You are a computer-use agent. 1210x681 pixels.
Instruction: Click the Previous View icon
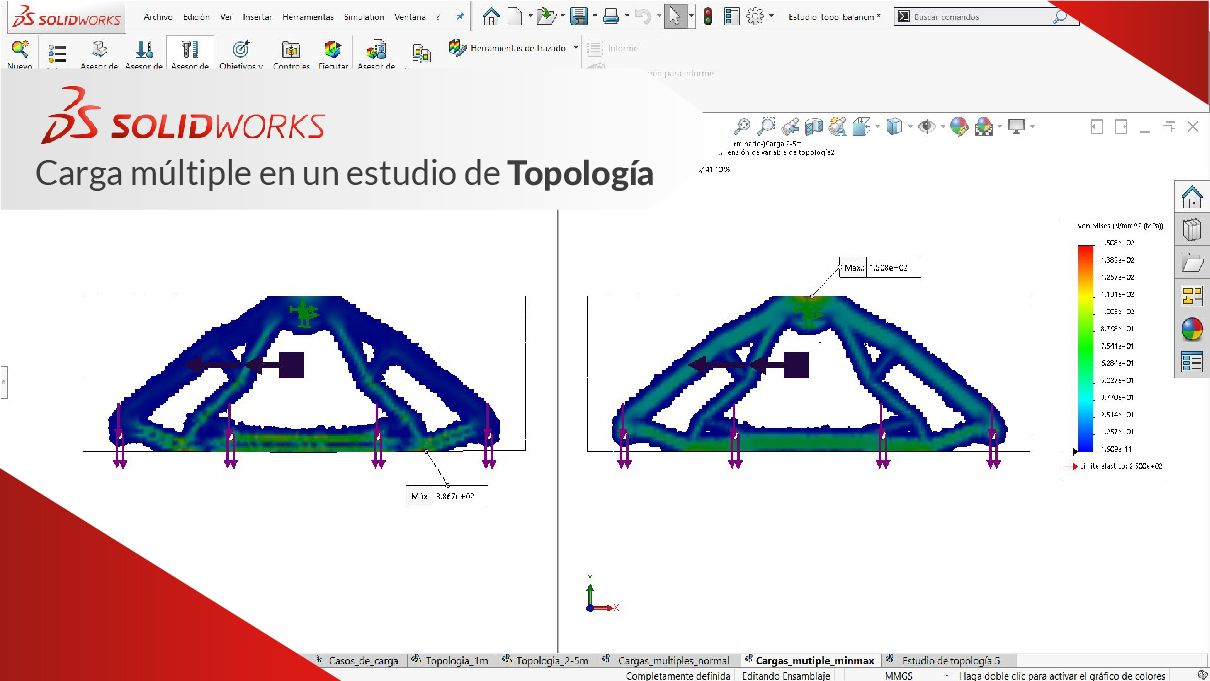tap(790, 126)
